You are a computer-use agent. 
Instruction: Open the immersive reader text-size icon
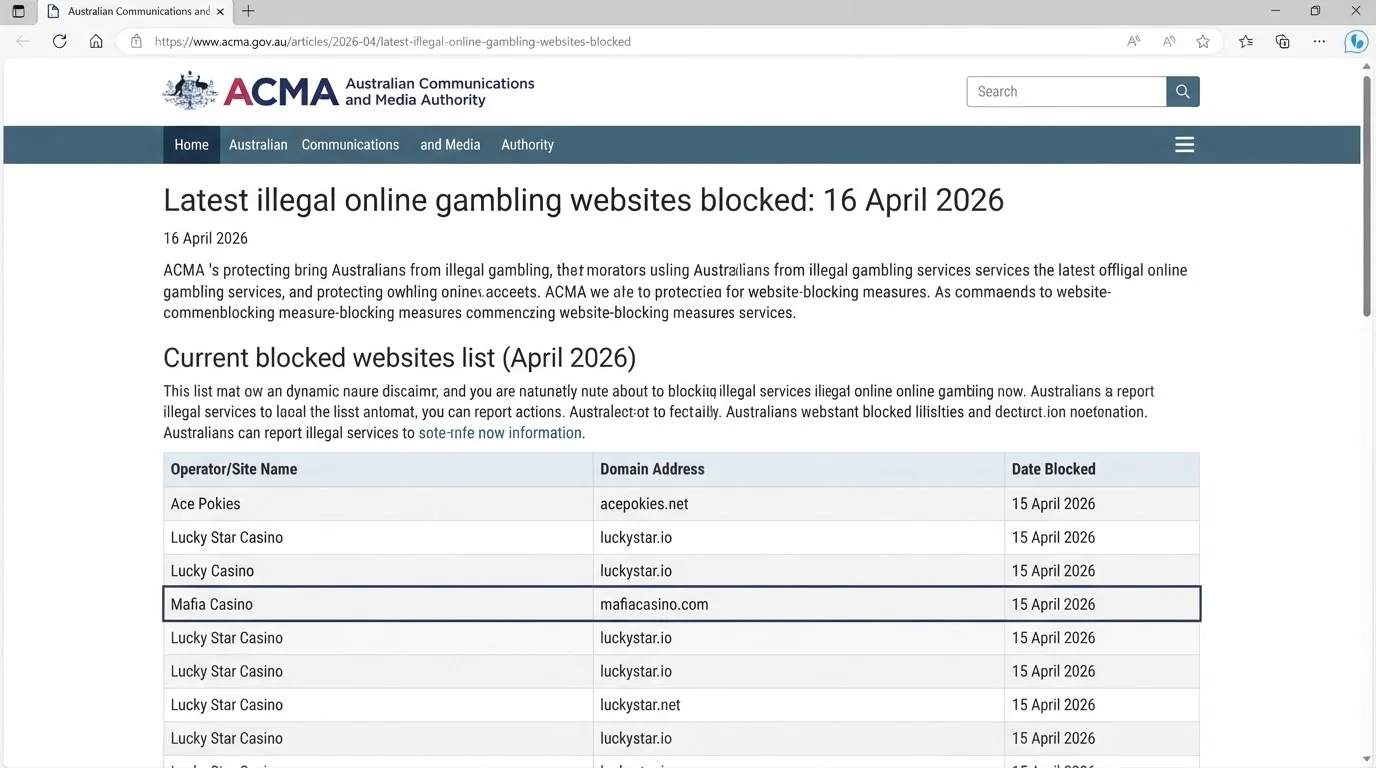point(1169,41)
